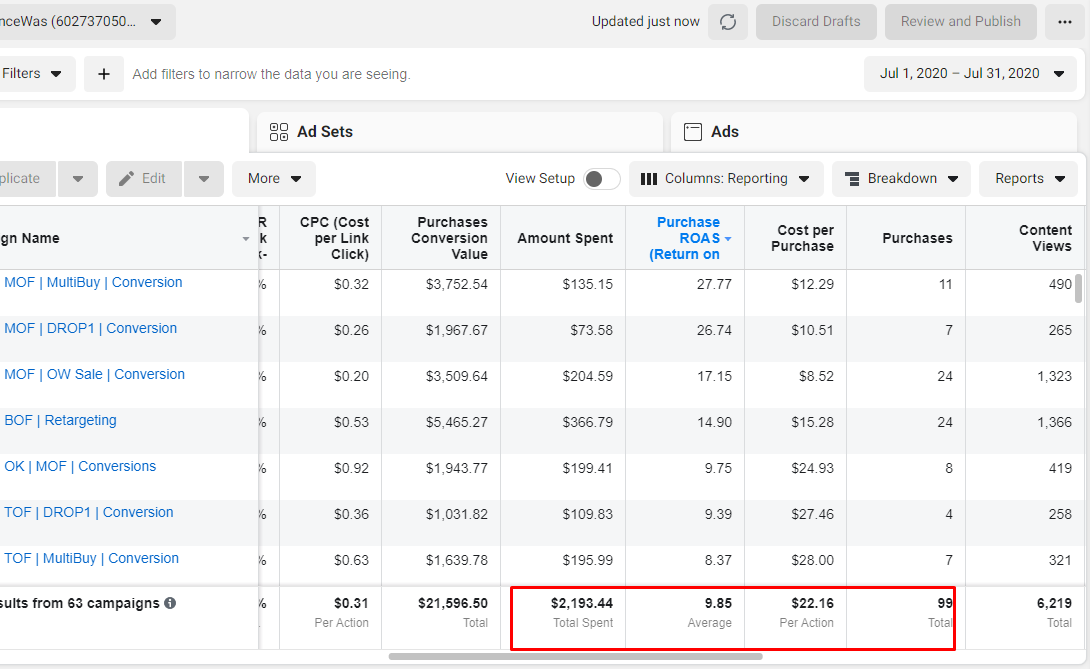
Task: Switch to the Ads tab
Action: click(724, 132)
